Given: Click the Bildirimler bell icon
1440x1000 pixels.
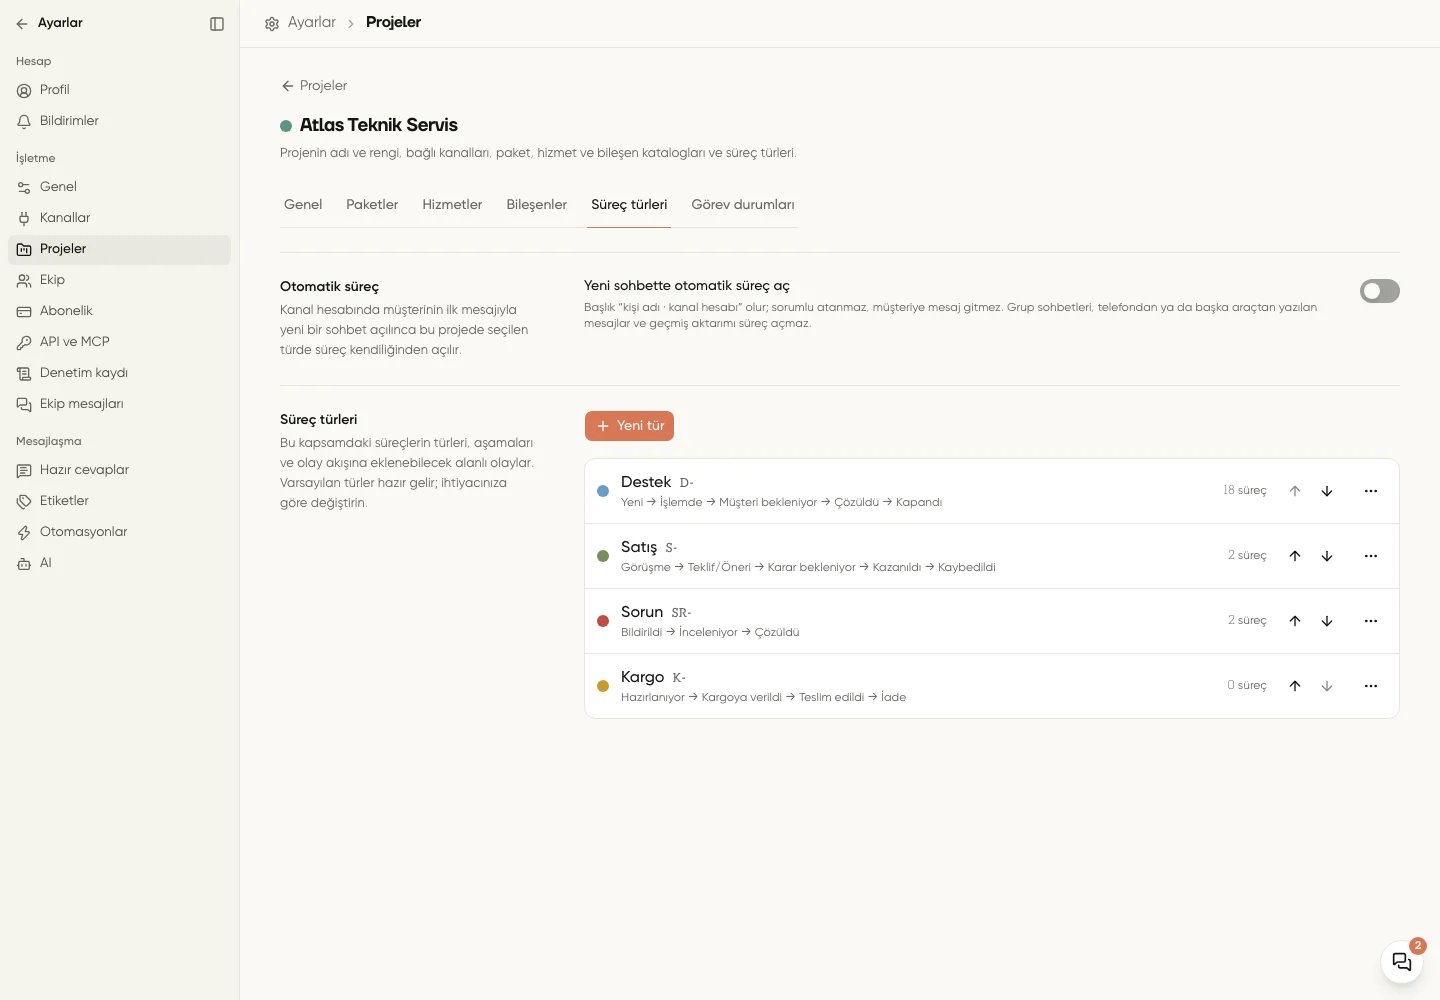Looking at the screenshot, I should [24, 121].
